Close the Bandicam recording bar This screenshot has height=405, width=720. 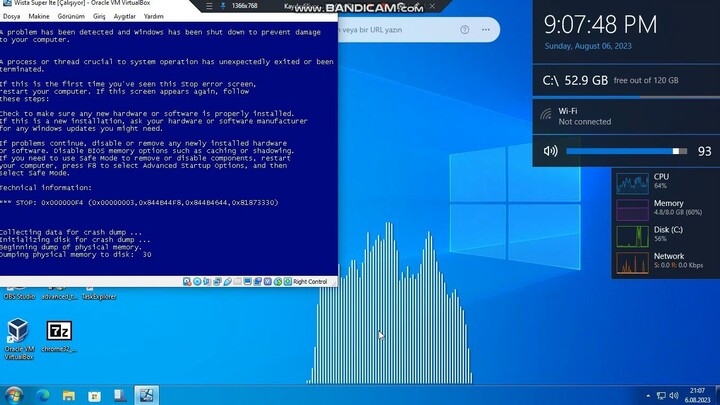pos(432,6)
